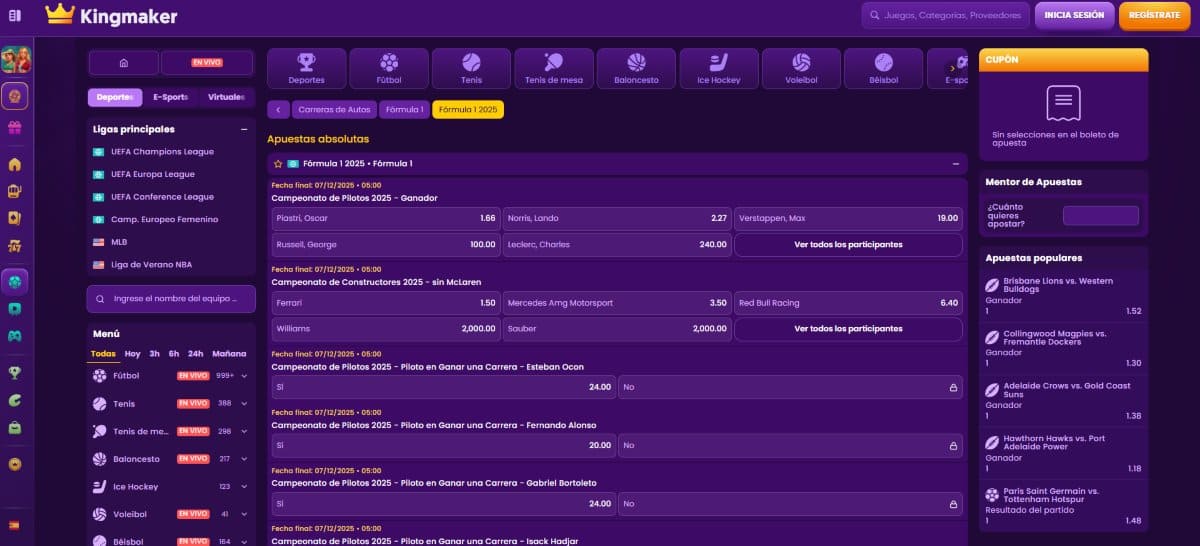Image resolution: width=1200 pixels, height=546 pixels.
Task: Select the Tenis de mesa category tile
Action: click(x=552, y=68)
